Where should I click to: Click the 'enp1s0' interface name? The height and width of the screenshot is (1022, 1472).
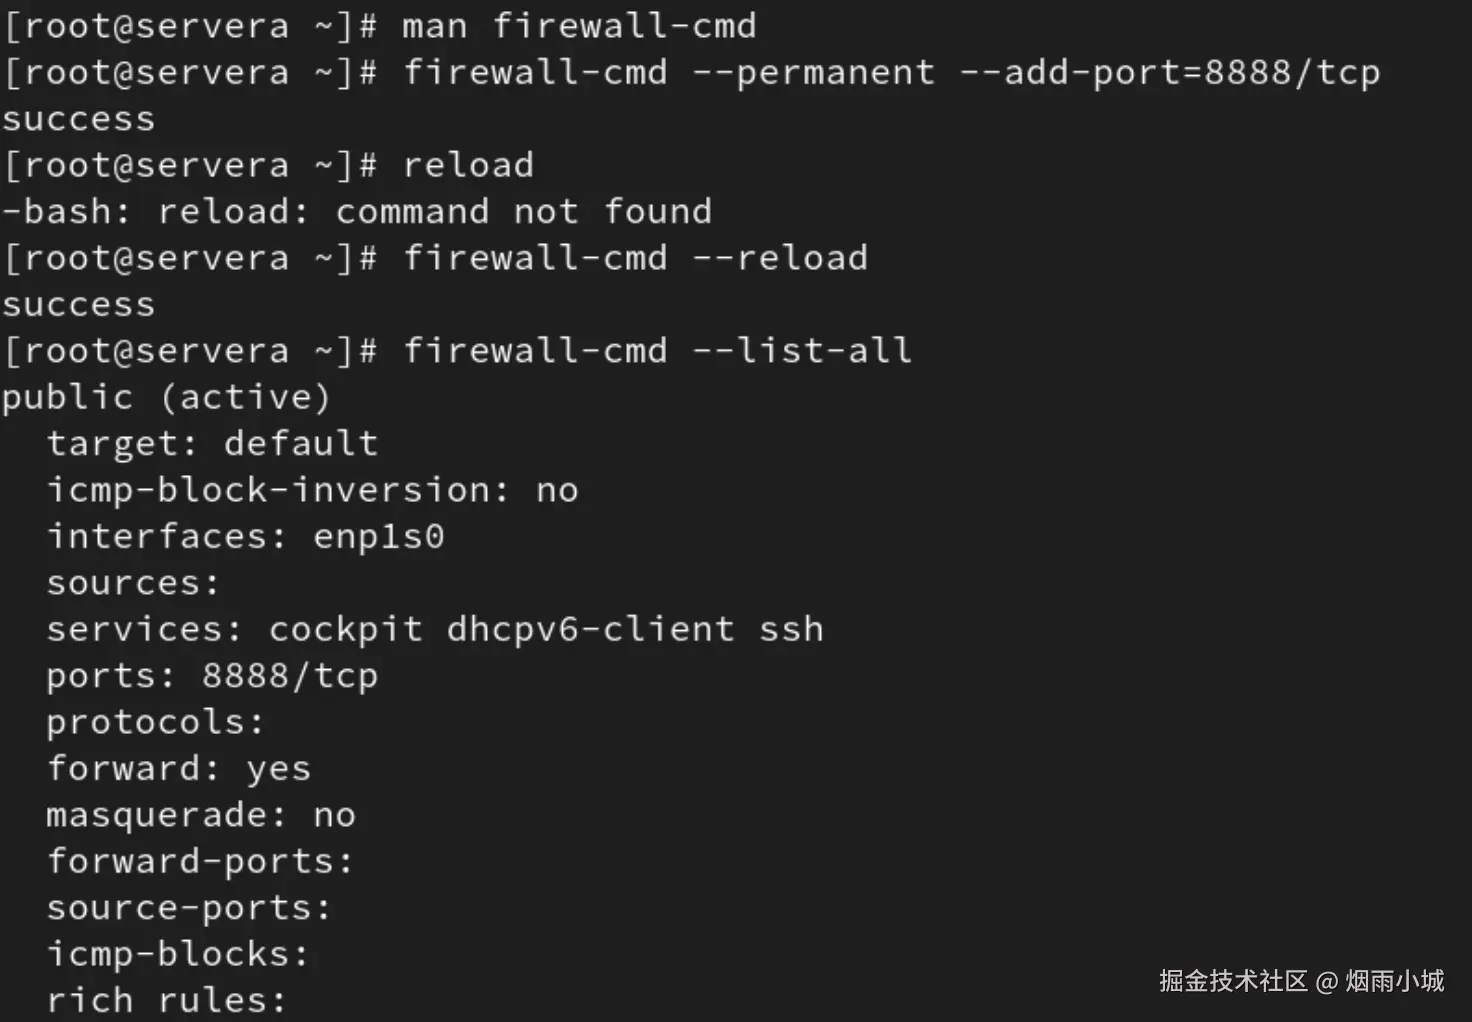(378, 537)
